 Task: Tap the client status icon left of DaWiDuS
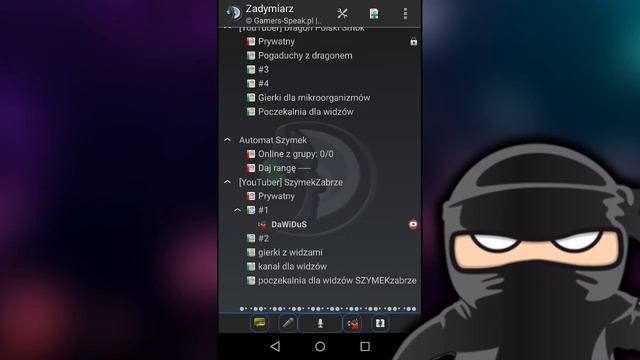click(x=262, y=224)
